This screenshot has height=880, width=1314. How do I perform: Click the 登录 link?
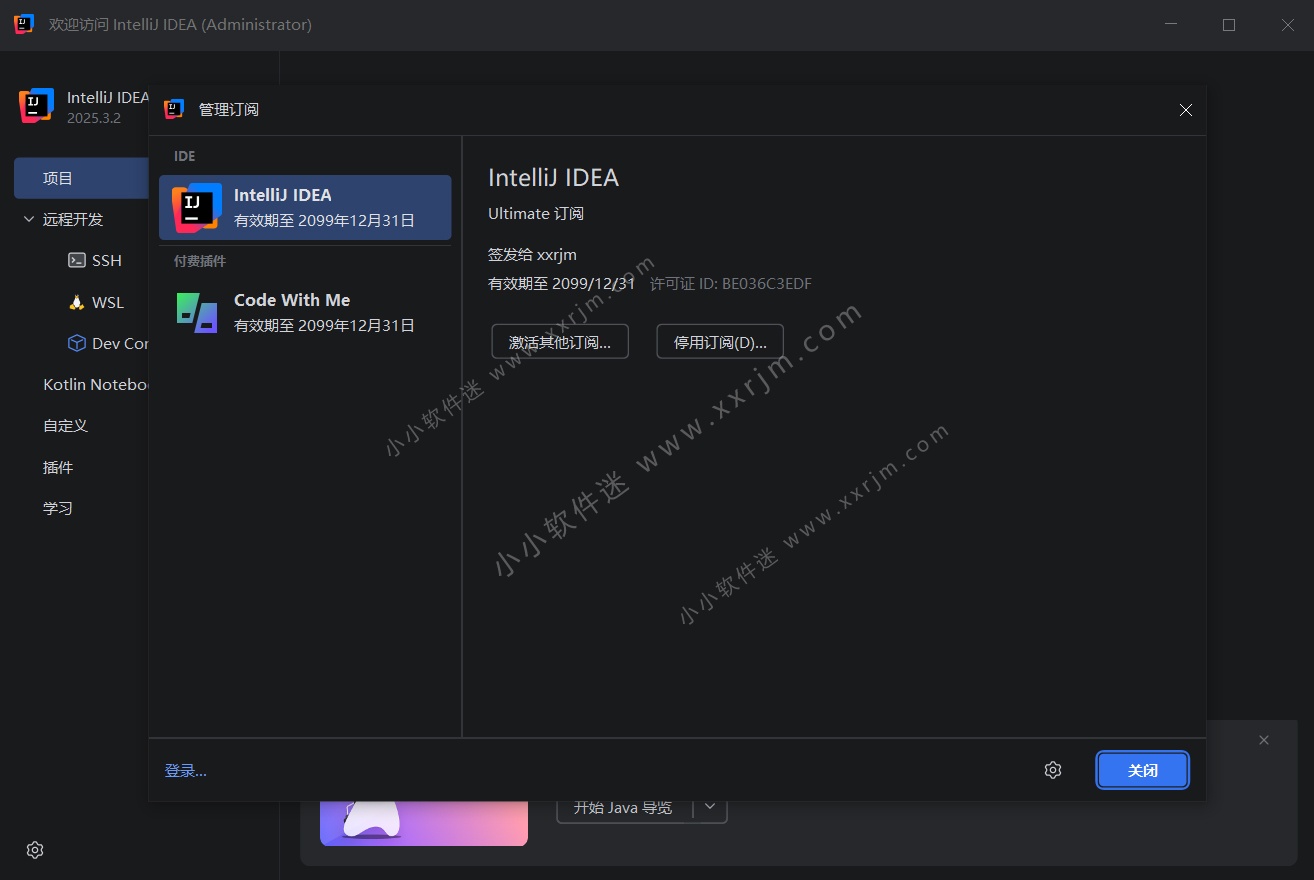click(x=185, y=769)
